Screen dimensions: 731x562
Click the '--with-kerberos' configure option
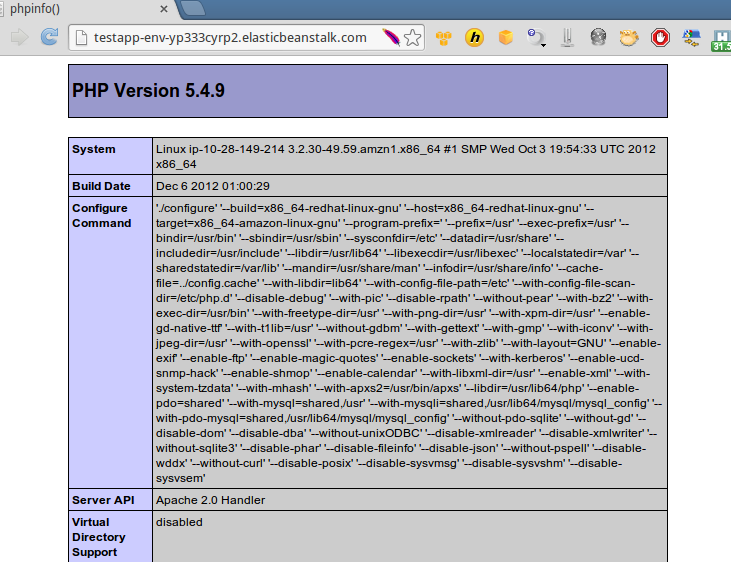pyautogui.click(x=523, y=358)
